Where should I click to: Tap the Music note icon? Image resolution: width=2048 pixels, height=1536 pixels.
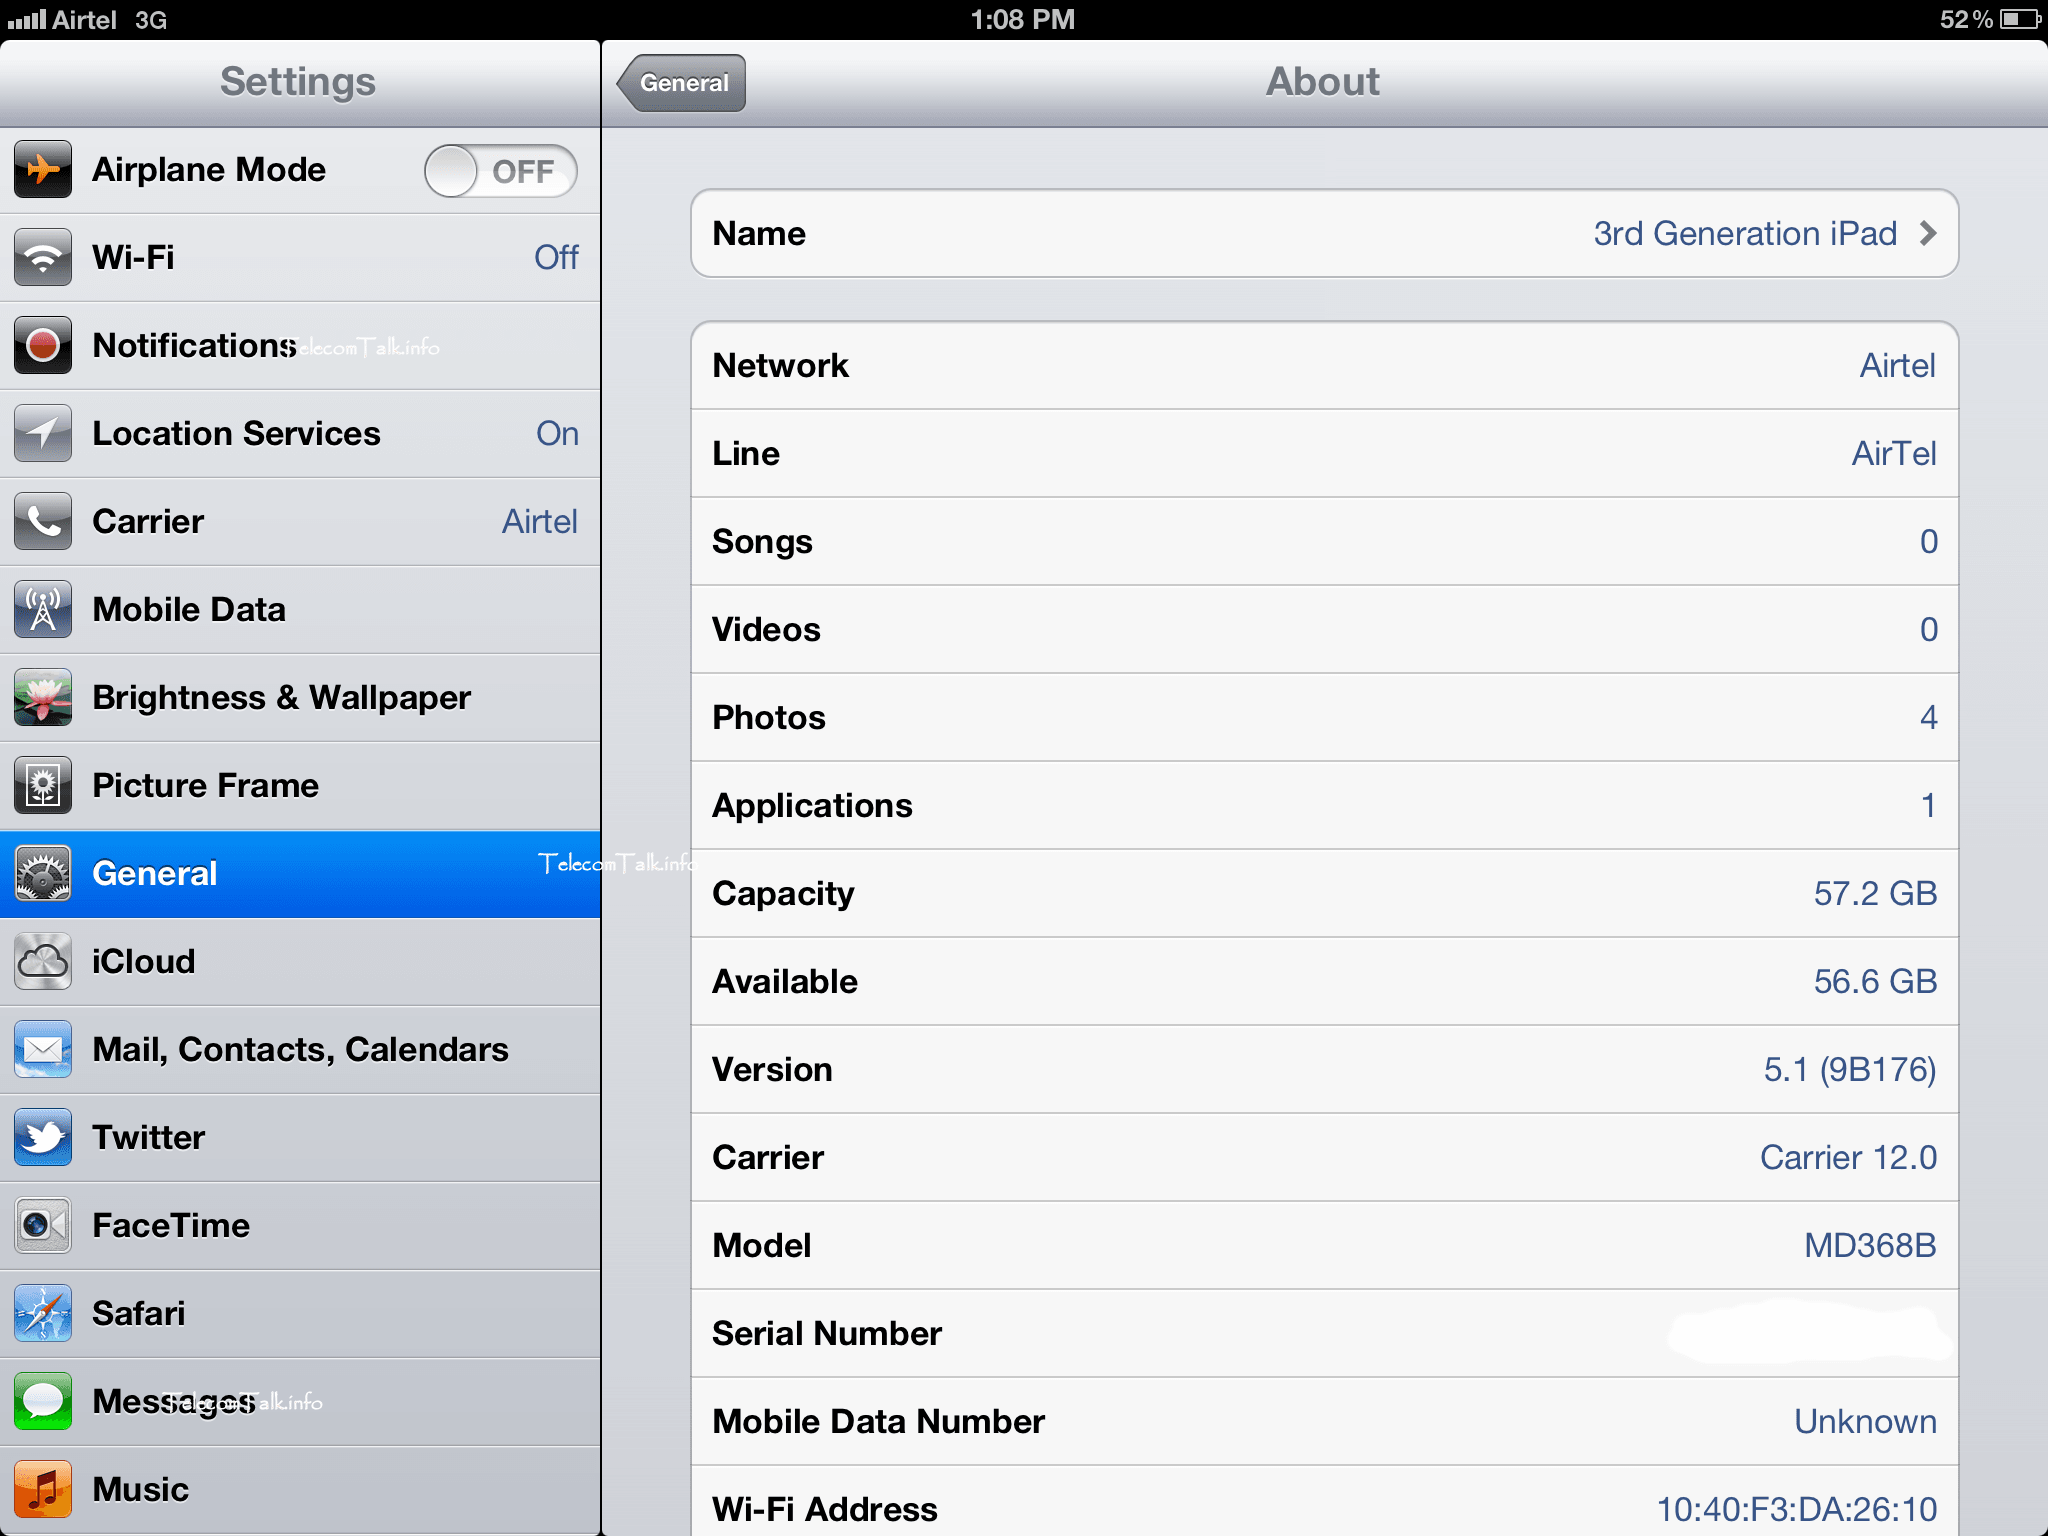tap(43, 1489)
